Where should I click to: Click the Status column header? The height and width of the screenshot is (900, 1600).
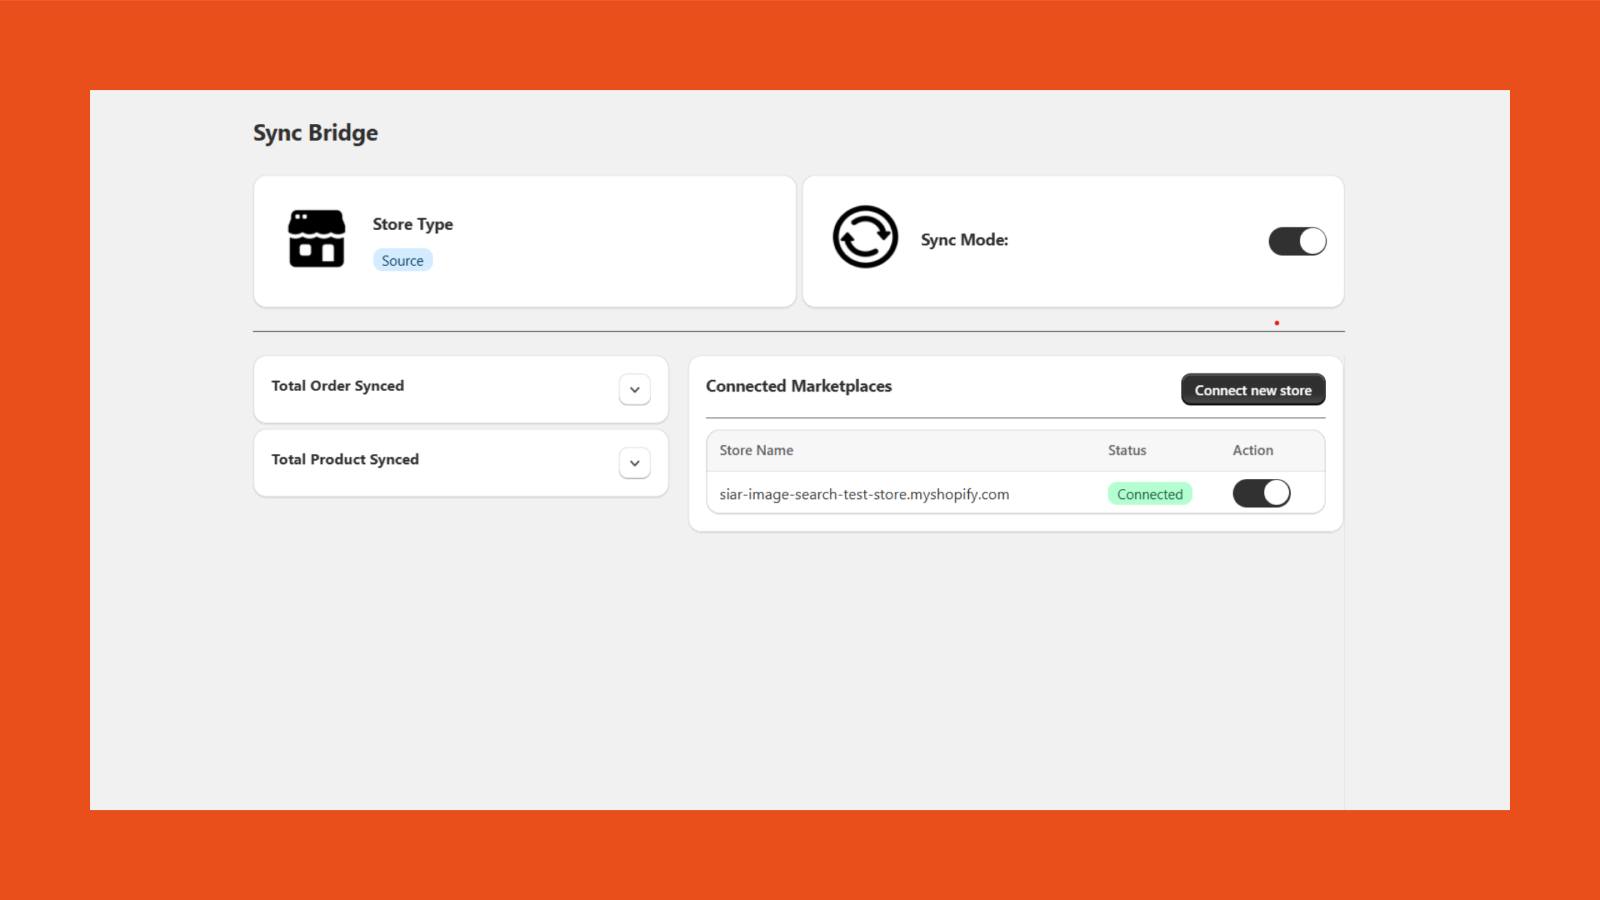pyautogui.click(x=1127, y=450)
